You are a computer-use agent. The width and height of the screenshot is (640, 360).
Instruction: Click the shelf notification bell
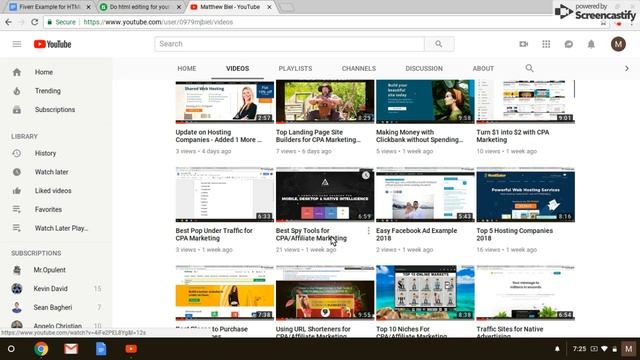(557, 349)
